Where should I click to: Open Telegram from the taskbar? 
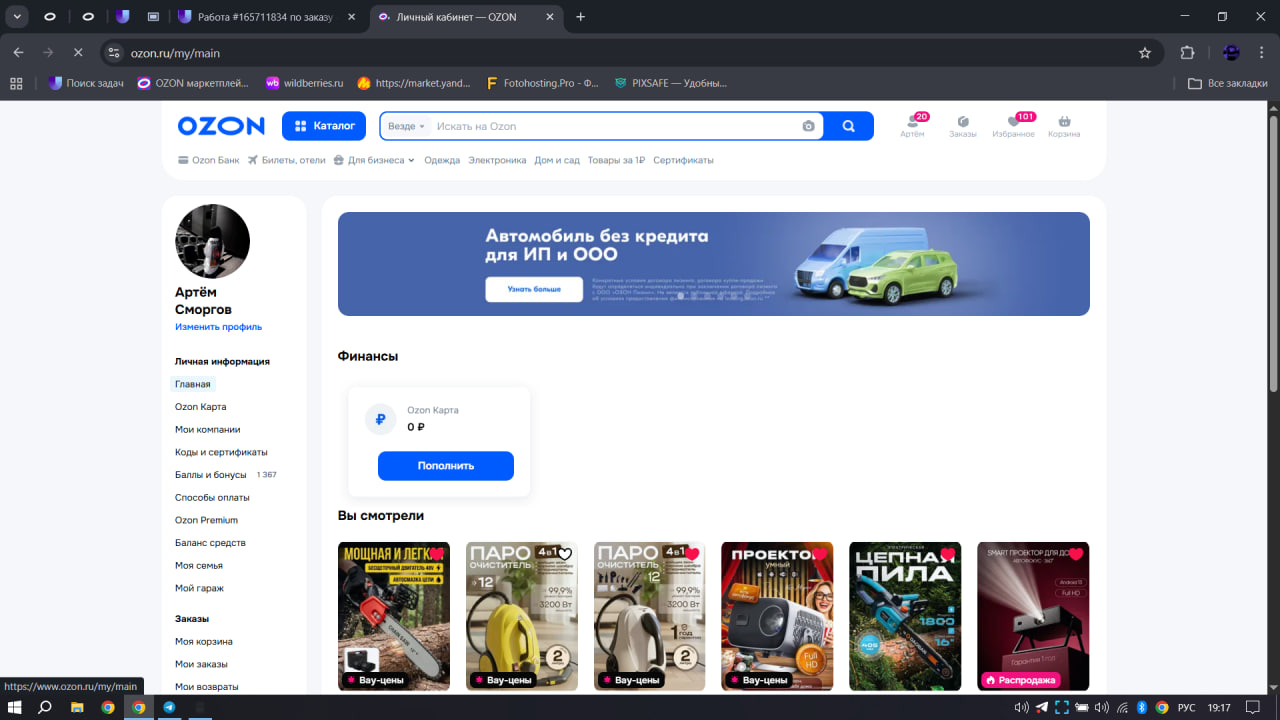(x=169, y=707)
